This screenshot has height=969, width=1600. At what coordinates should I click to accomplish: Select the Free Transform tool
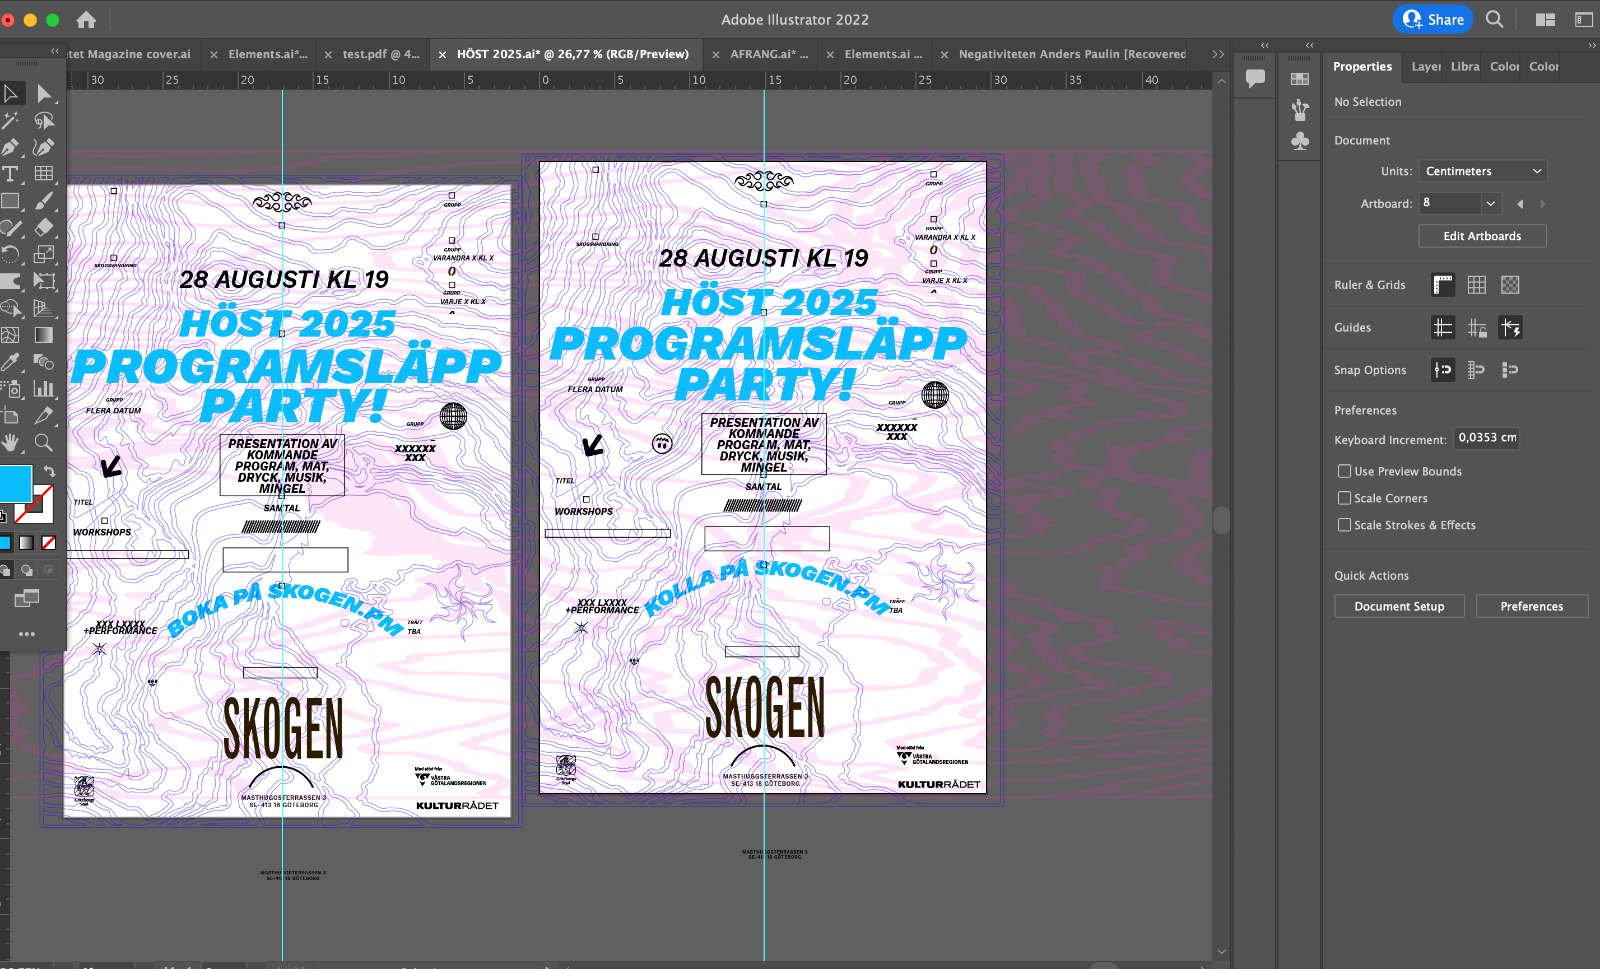coord(44,281)
